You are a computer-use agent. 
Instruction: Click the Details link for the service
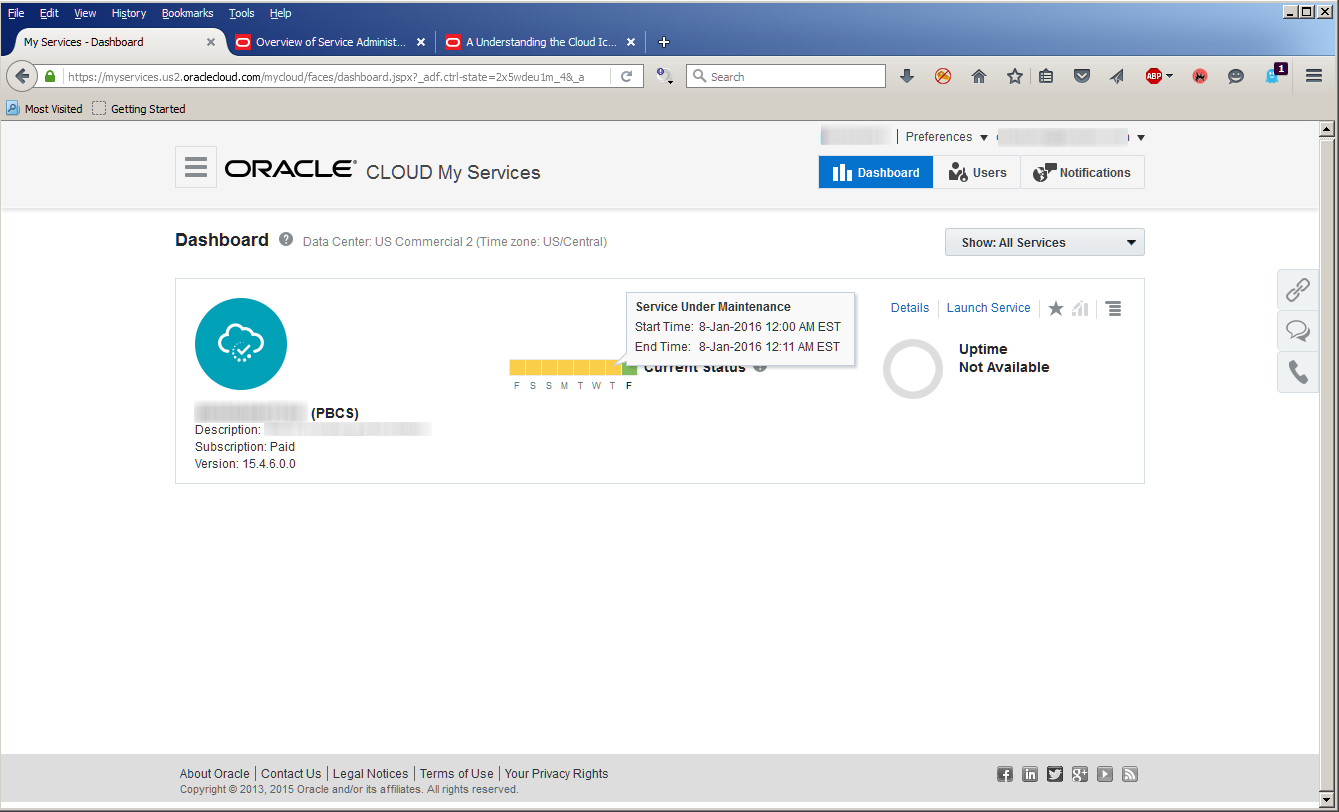pyautogui.click(x=910, y=308)
